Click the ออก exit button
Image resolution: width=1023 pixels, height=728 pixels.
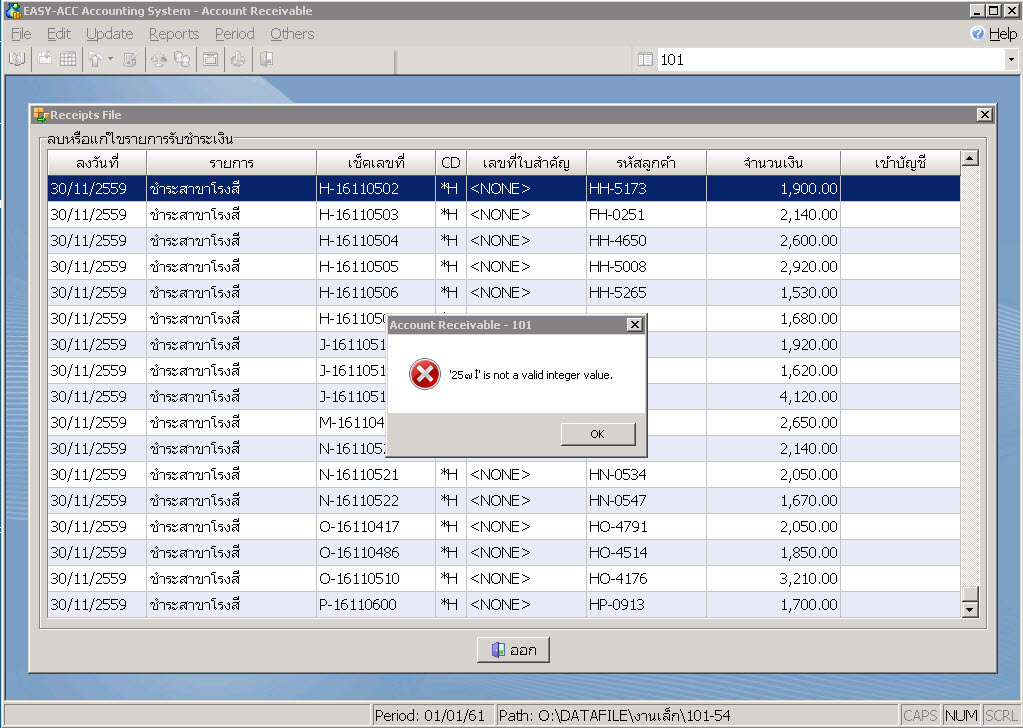pyautogui.click(x=513, y=650)
